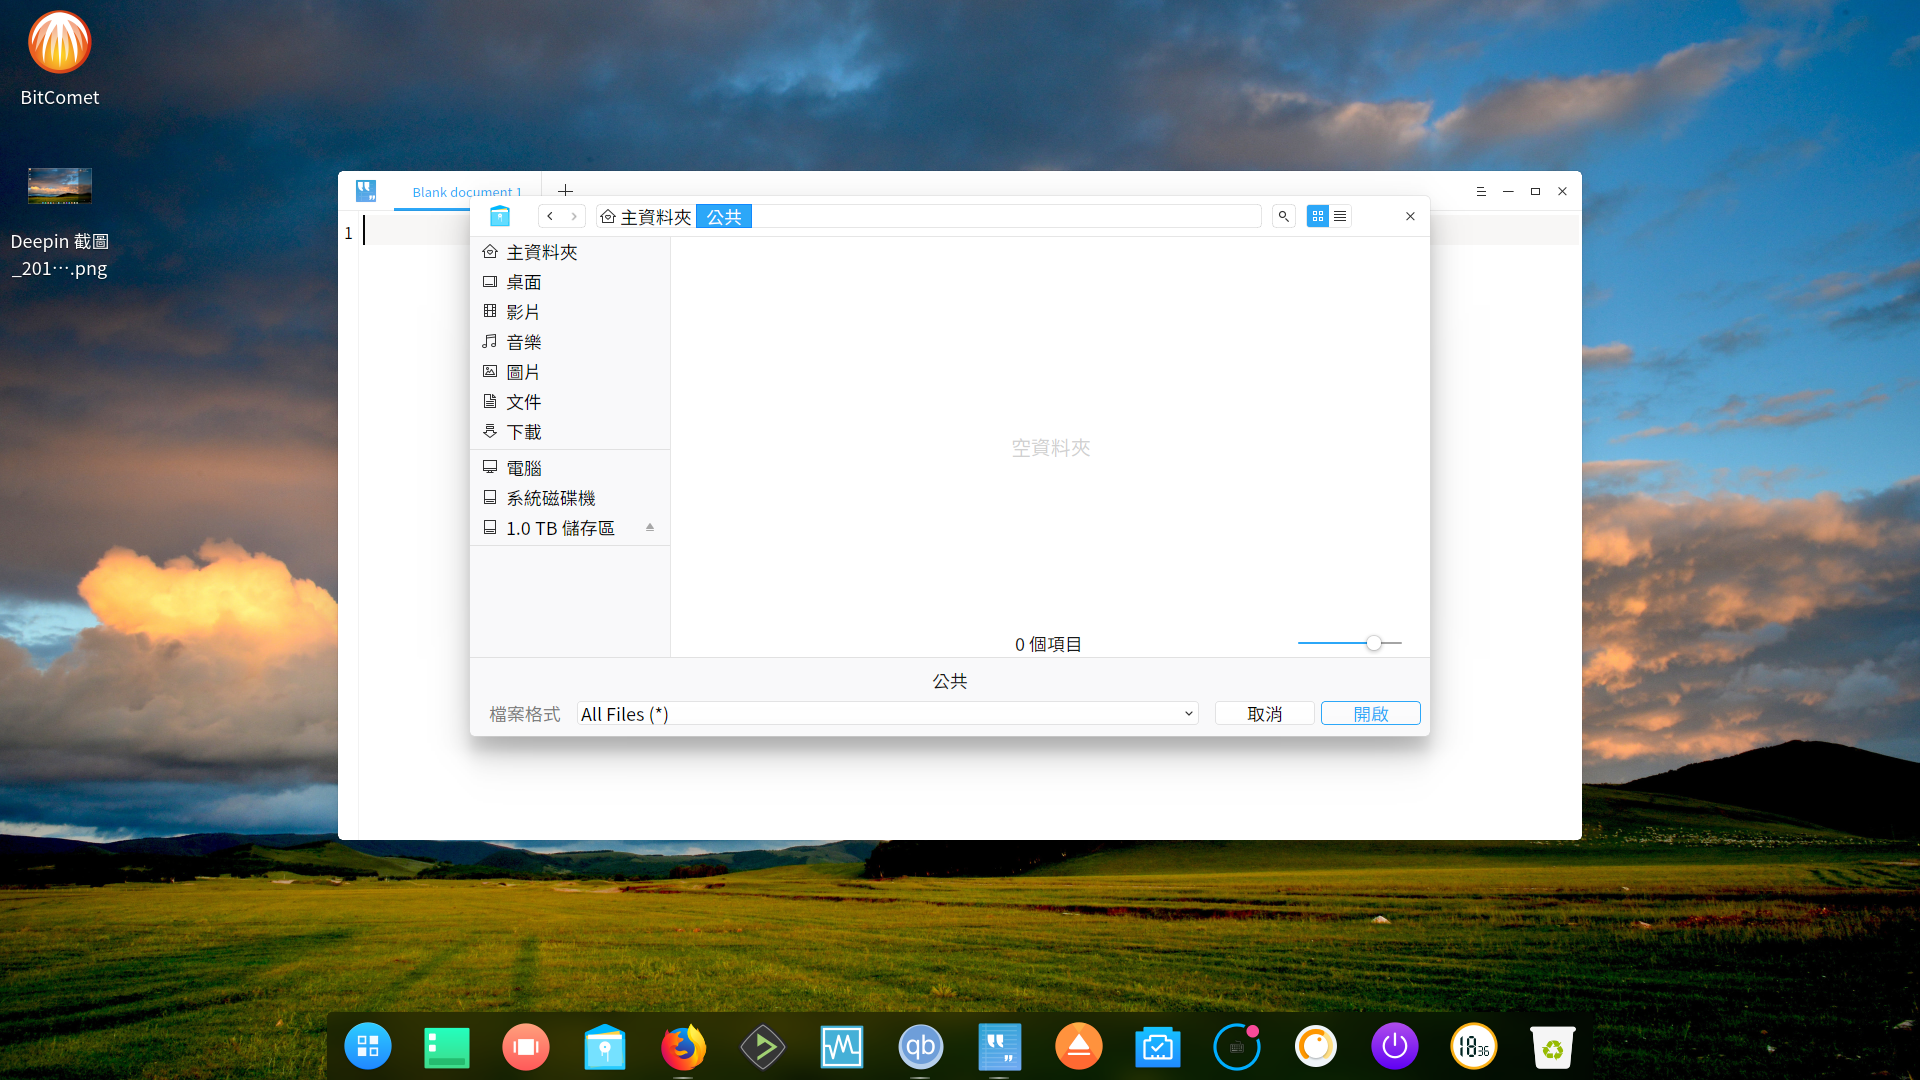This screenshot has height=1080, width=1920.
Task: Switch the file dialog to list view
Action: (1340, 215)
